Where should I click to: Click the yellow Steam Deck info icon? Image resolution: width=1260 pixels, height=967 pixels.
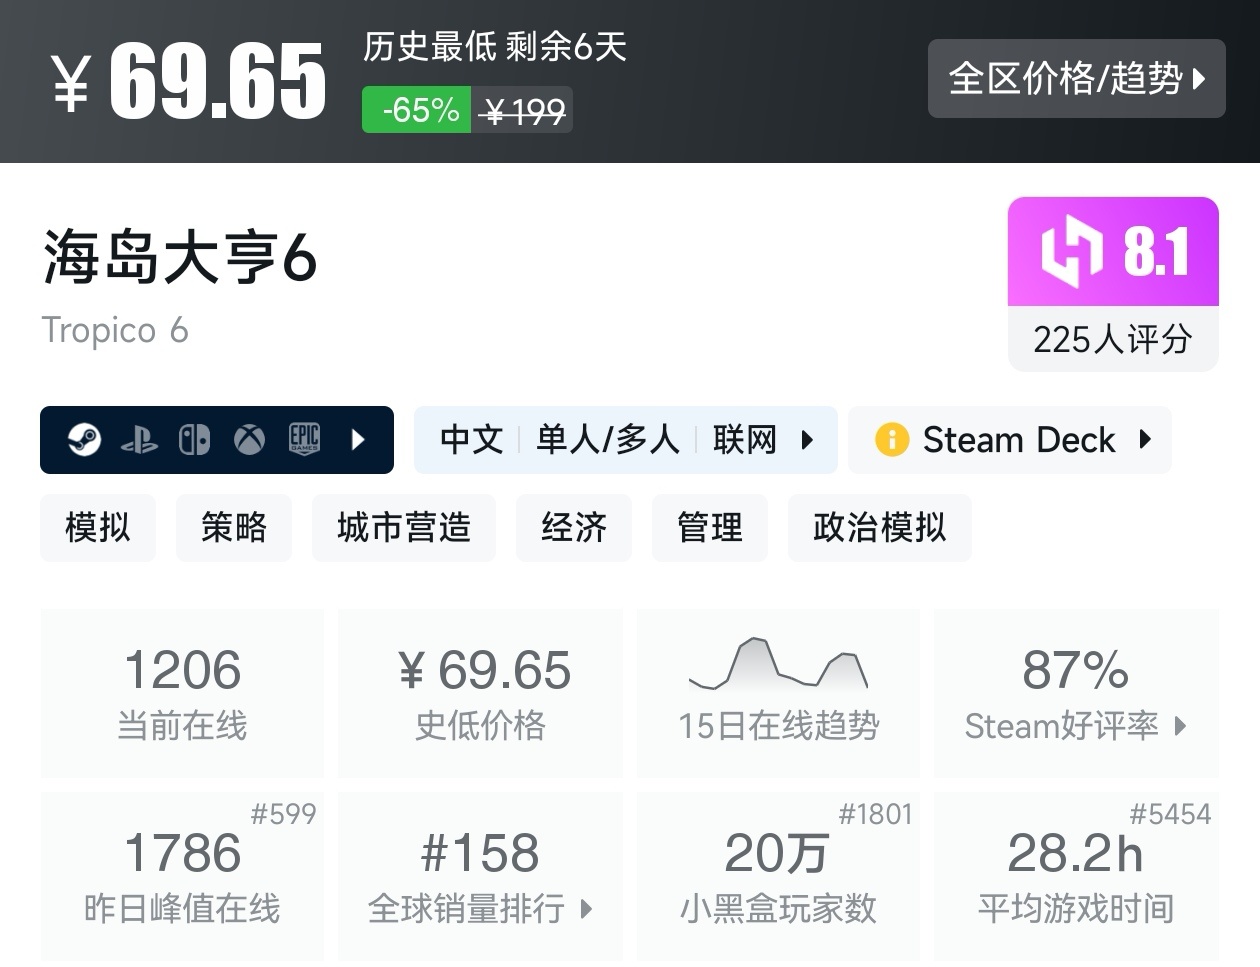[891, 440]
